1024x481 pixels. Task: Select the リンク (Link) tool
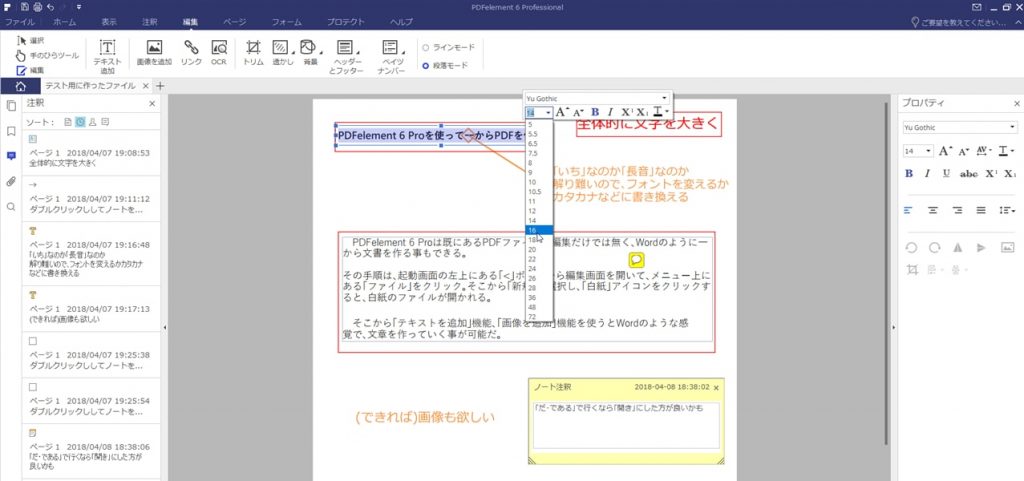click(191, 53)
